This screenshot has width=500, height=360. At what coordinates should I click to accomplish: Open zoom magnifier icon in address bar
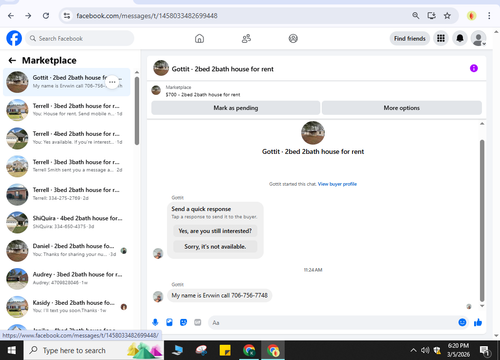(415, 15)
